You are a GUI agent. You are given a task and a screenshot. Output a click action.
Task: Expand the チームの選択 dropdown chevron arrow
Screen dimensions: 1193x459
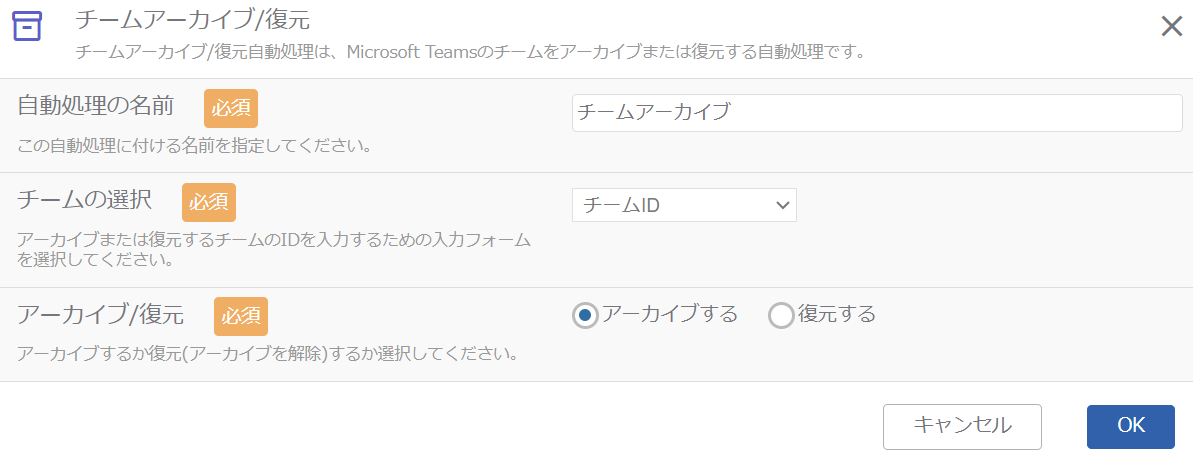[781, 205]
